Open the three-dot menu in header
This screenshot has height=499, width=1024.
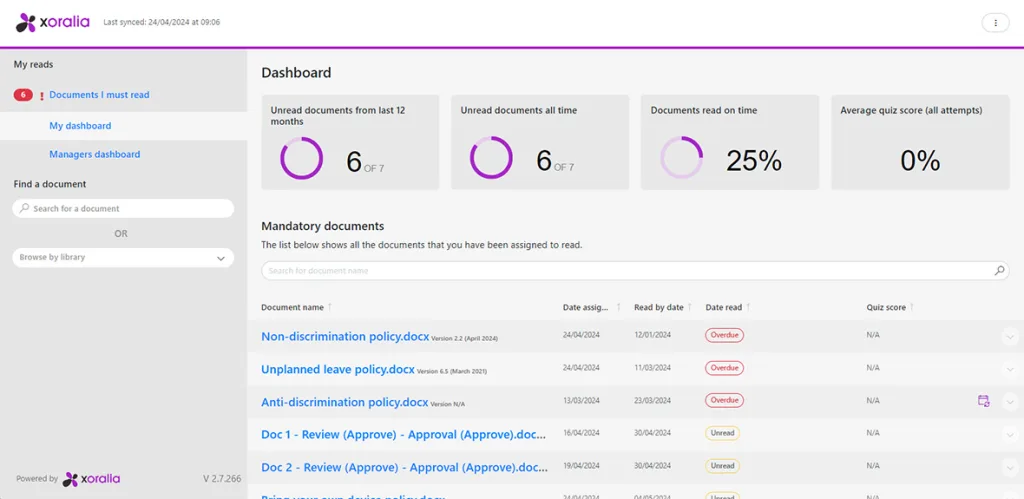[995, 22]
